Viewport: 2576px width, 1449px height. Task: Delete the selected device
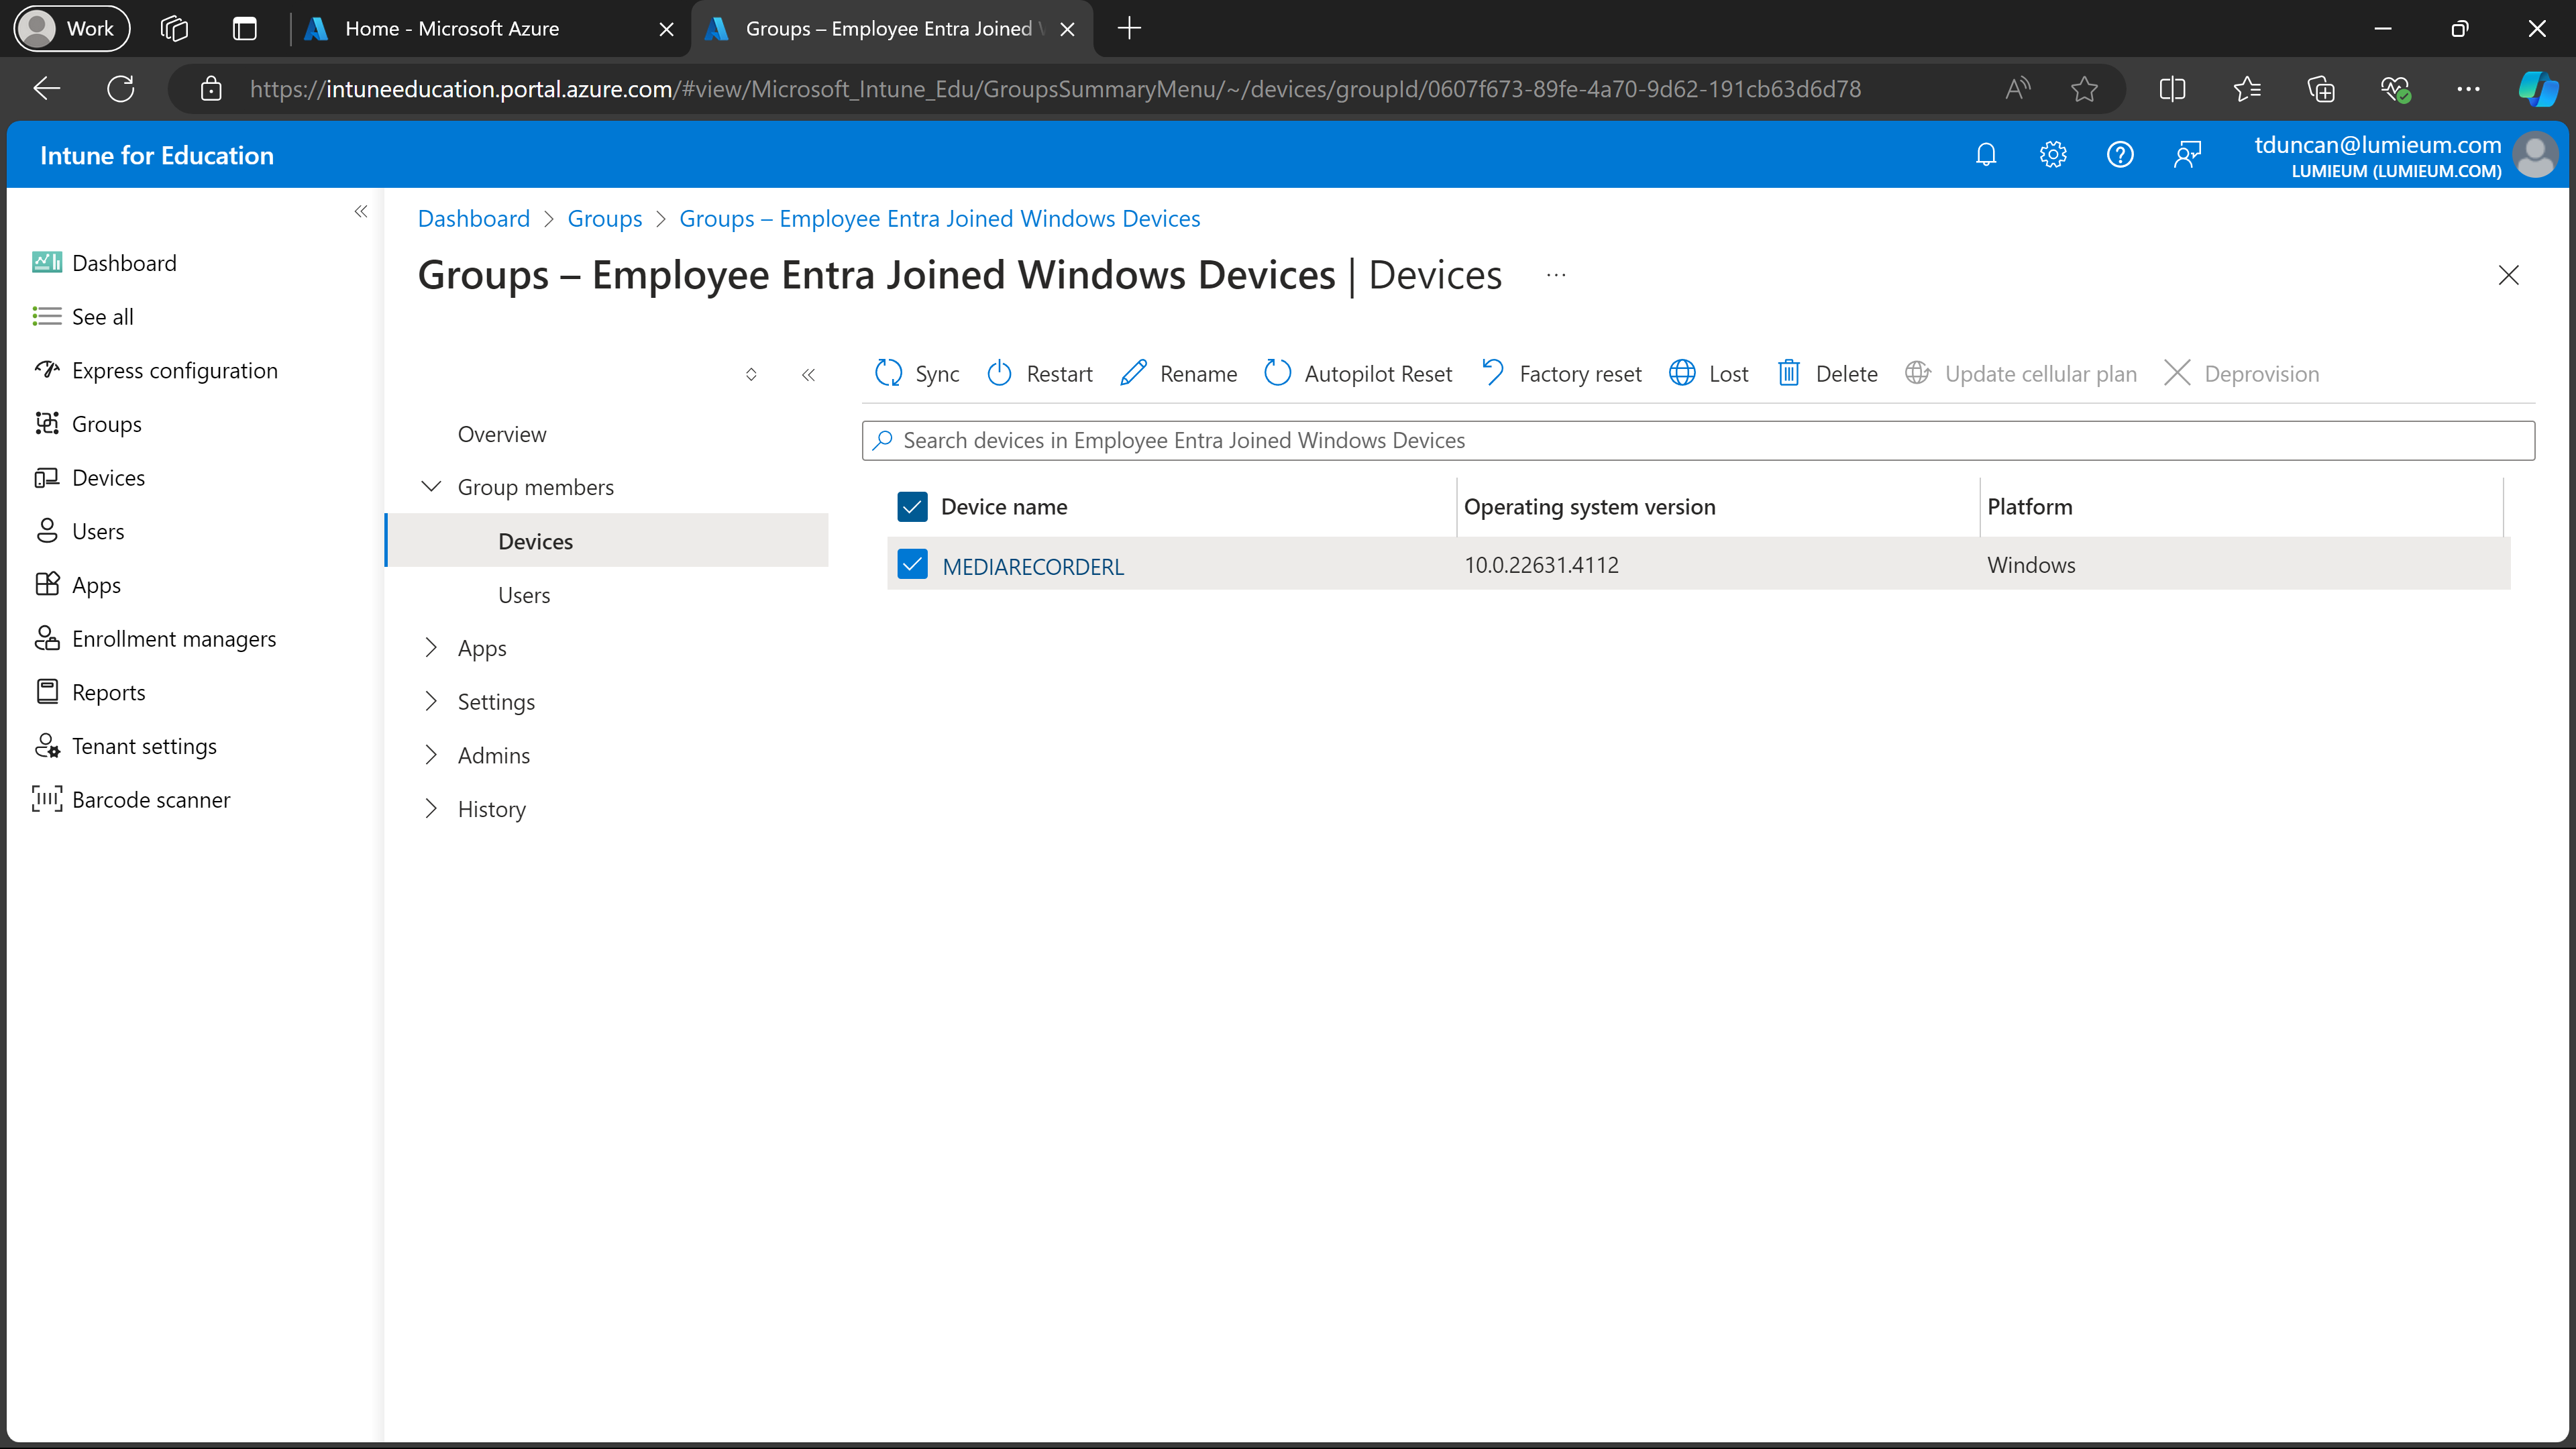1827,374
